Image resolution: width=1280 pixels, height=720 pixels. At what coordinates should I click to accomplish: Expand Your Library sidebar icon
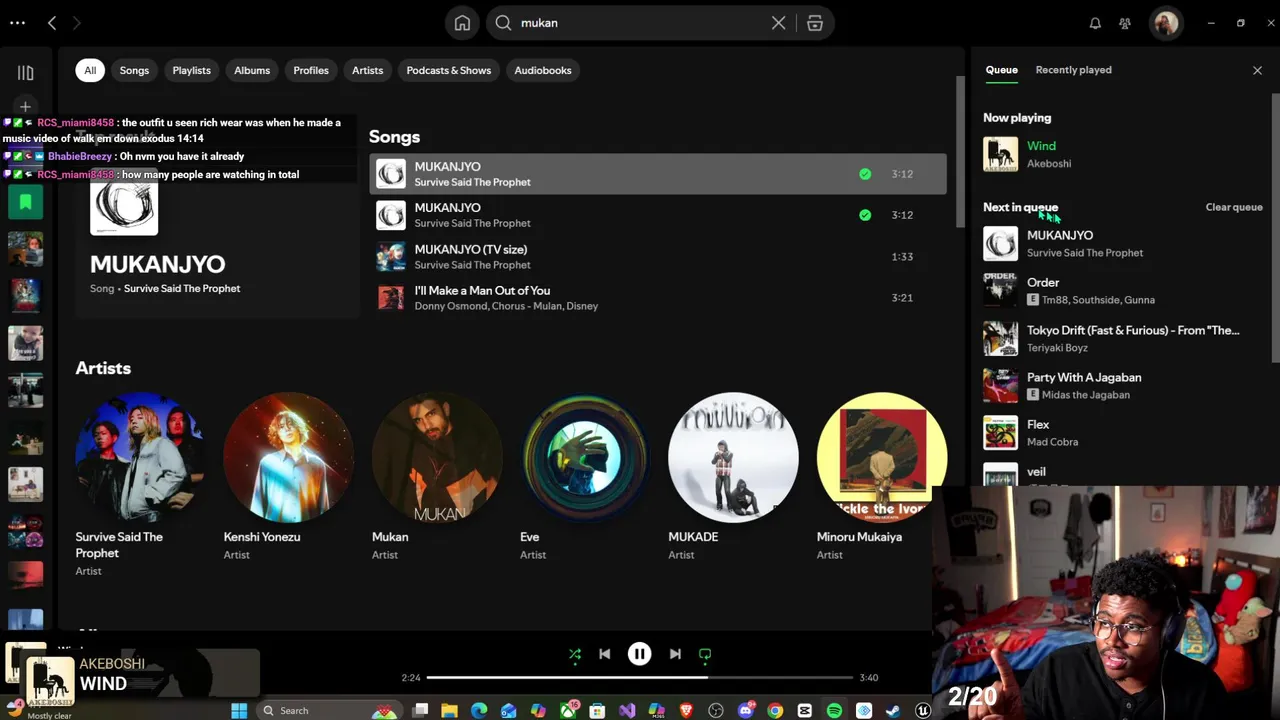[x=25, y=73]
